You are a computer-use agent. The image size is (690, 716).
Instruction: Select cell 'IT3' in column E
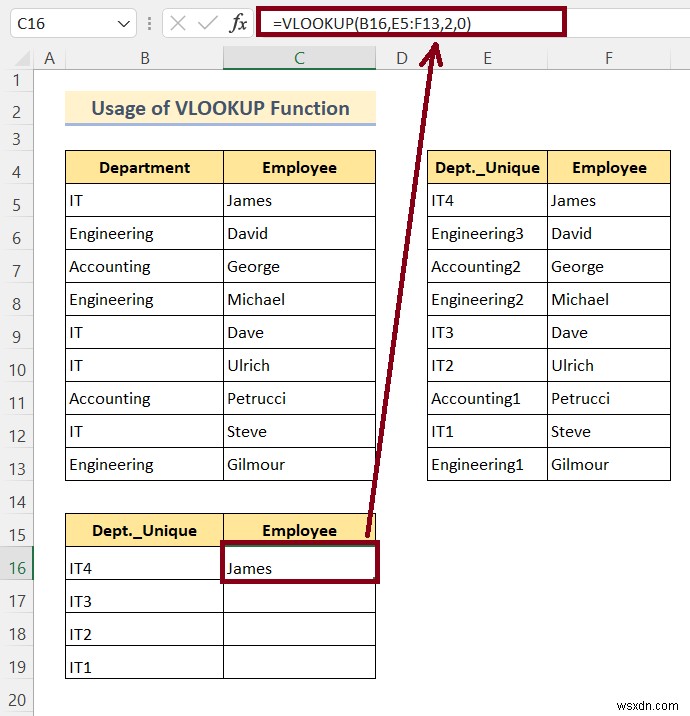click(x=487, y=332)
